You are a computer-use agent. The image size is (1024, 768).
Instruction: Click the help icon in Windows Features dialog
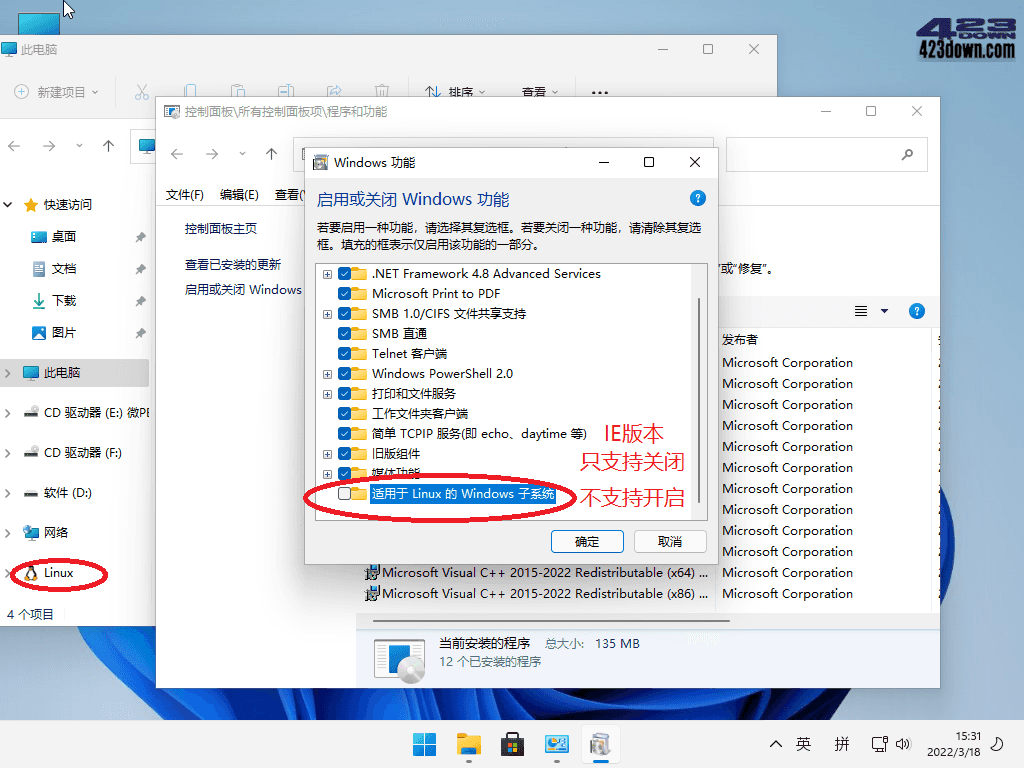(x=697, y=199)
